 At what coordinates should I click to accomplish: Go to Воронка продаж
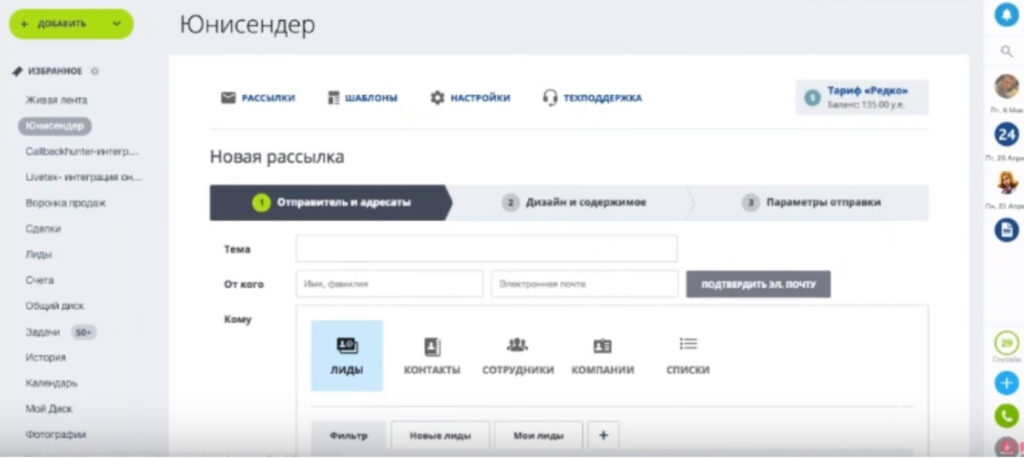[x=65, y=203]
